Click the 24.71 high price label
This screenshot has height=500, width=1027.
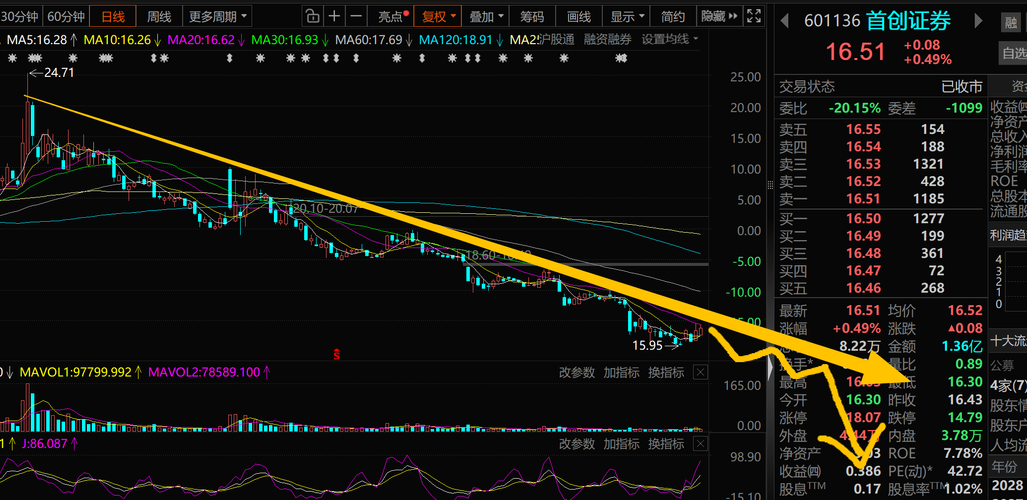tap(59, 73)
